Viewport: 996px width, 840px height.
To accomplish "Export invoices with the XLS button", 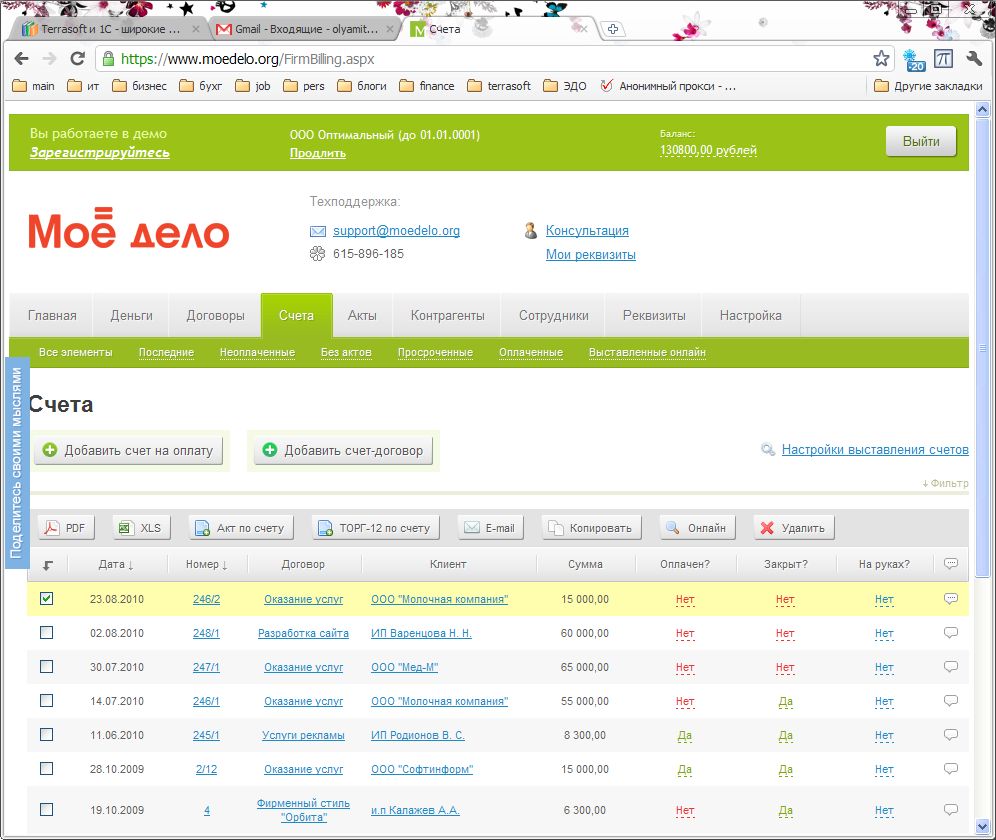I will (x=141, y=528).
